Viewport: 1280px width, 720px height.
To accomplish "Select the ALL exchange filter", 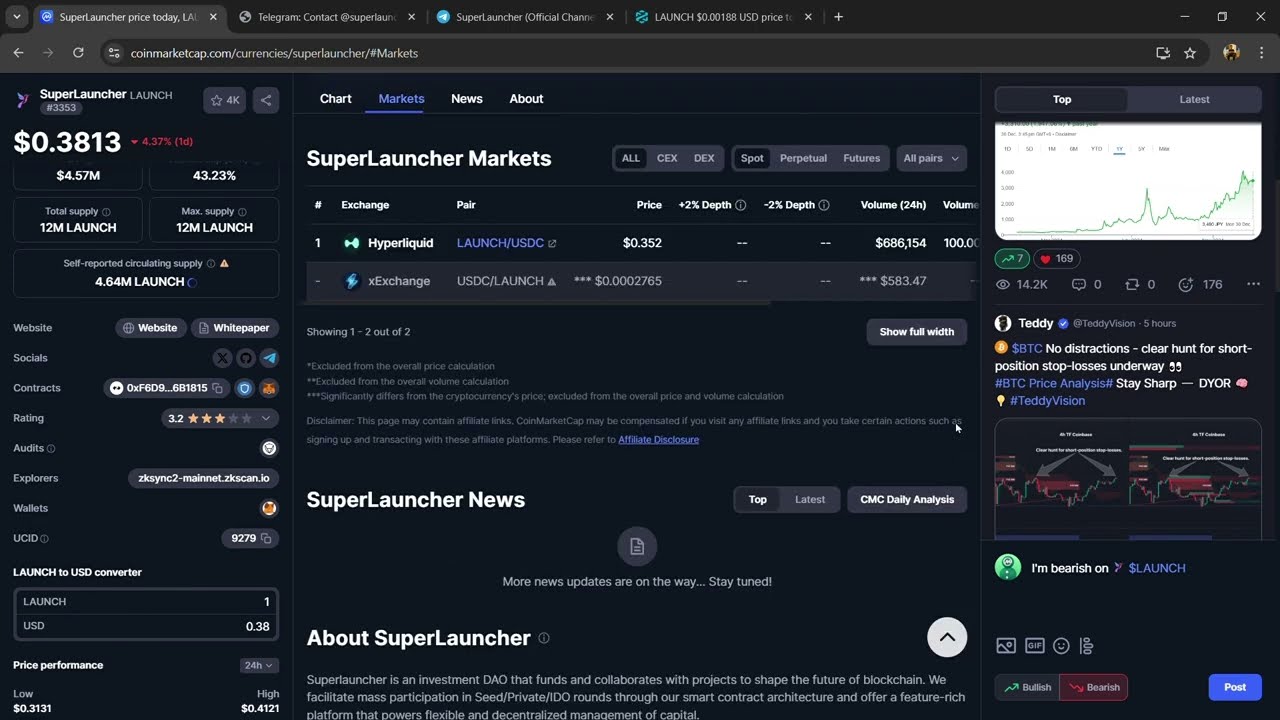I will tap(630, 158).
